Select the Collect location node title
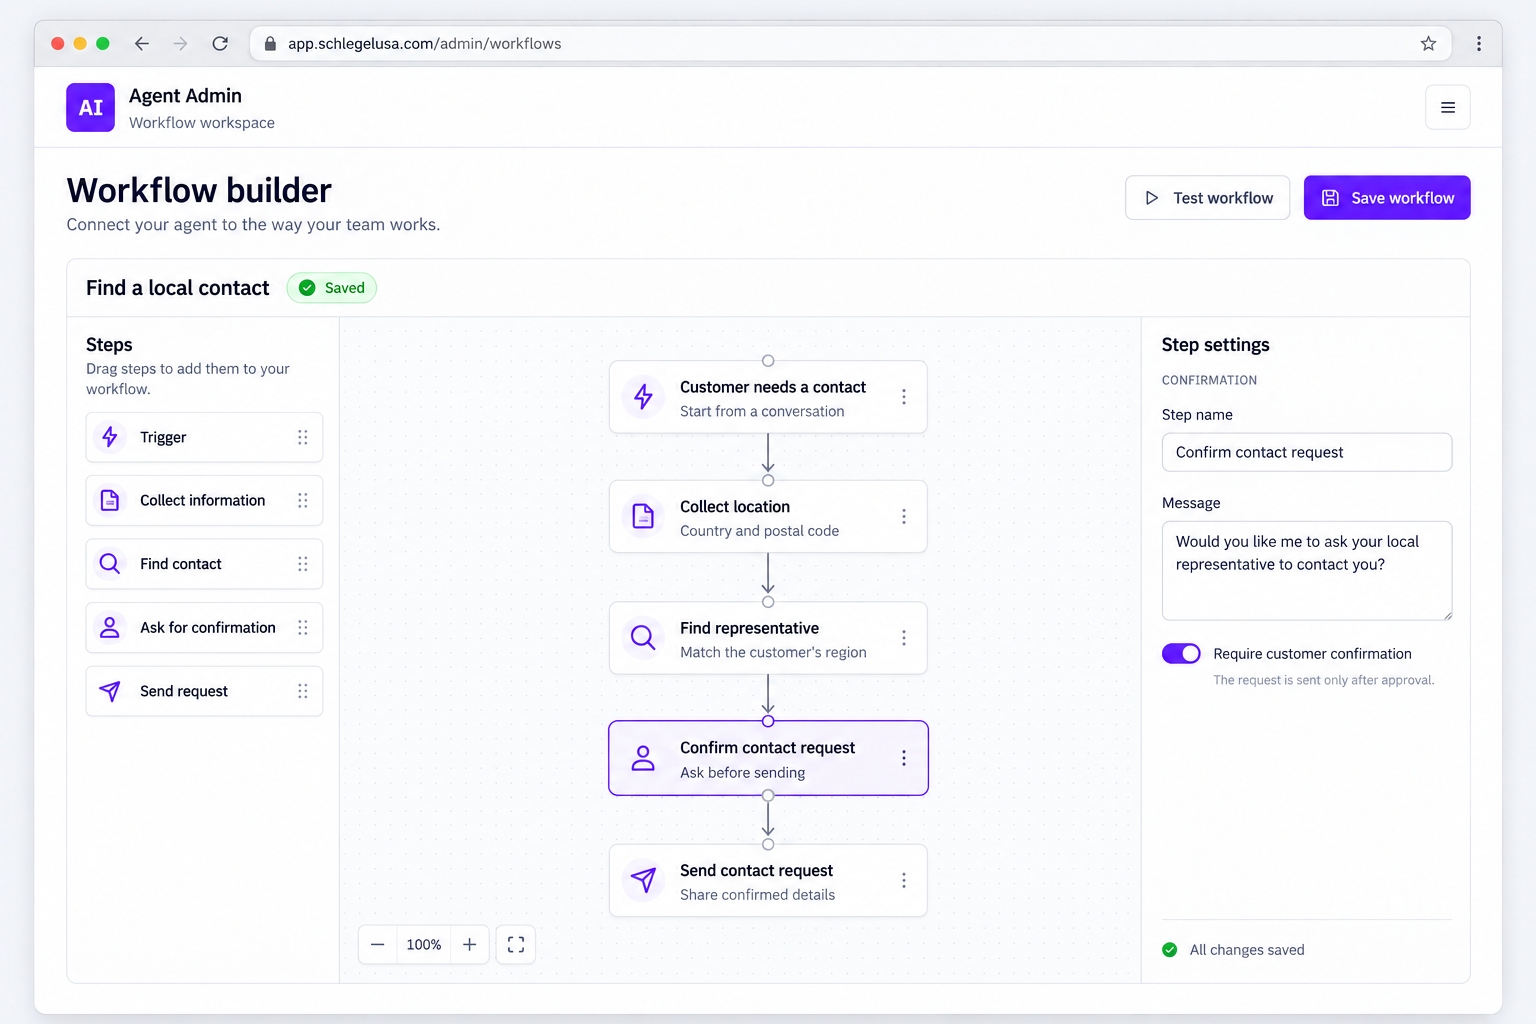Screen dimensions: 1536x1024 tap(735, 507)
